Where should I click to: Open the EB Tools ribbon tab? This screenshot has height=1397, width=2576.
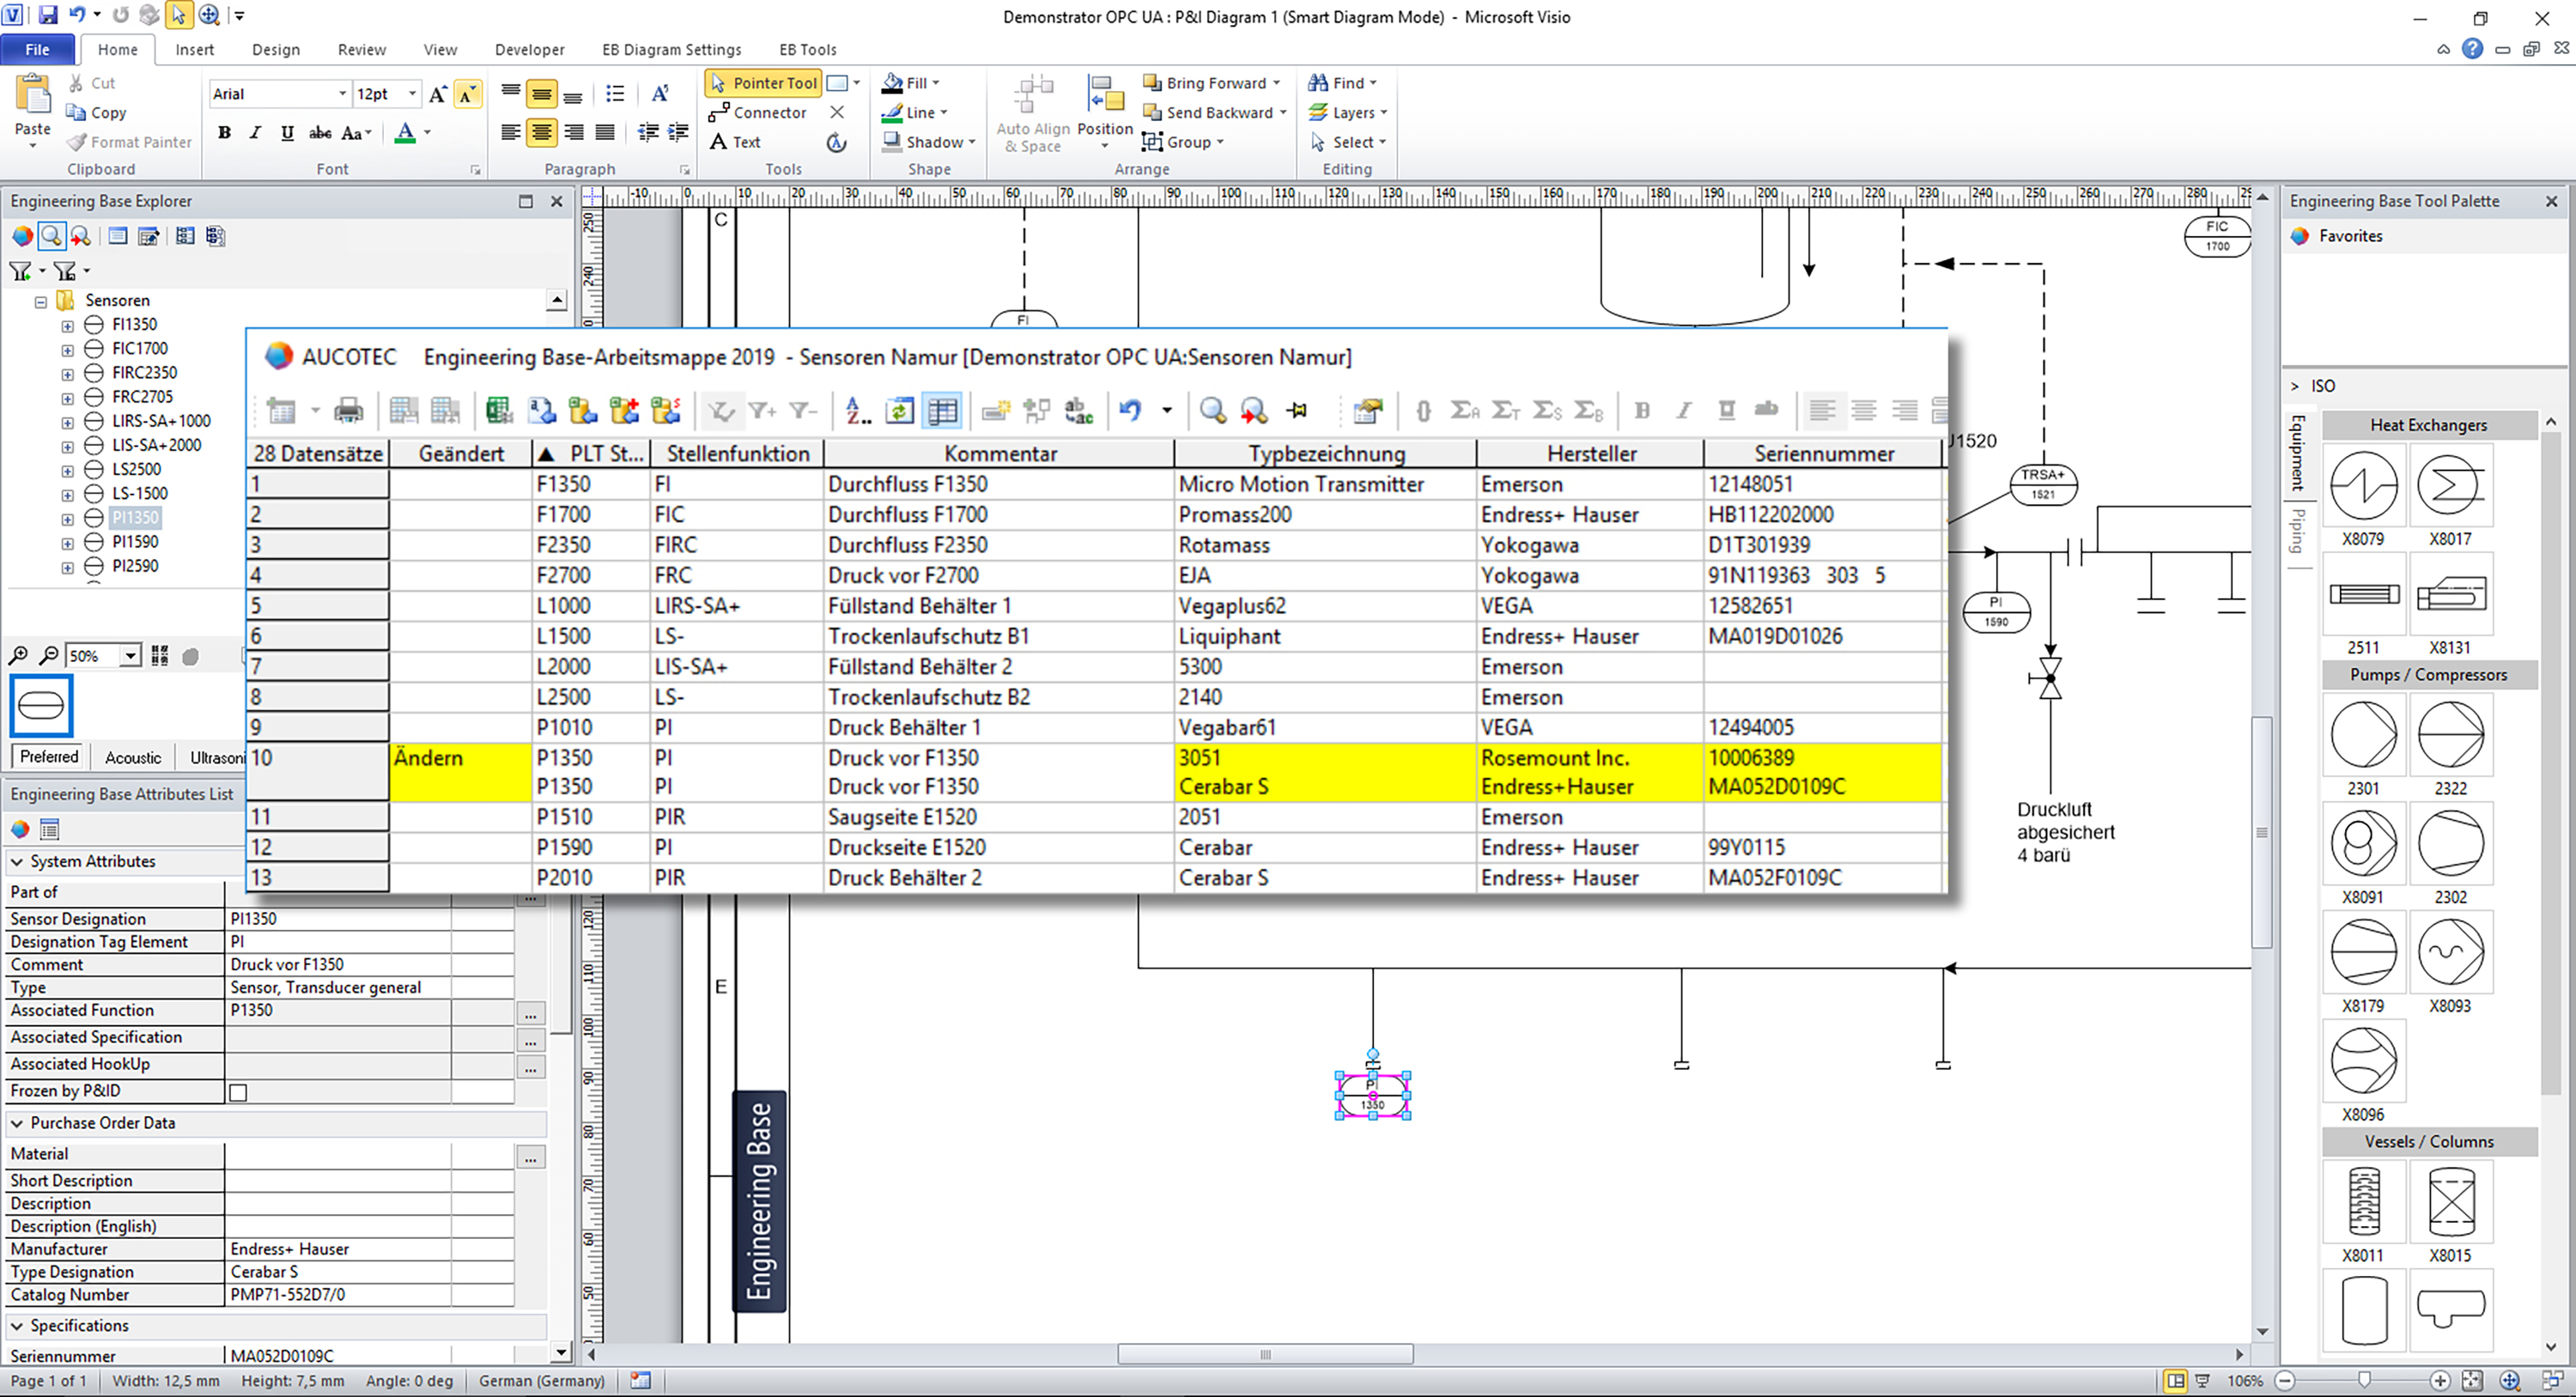pyautogui.click(x=807, y=49)
